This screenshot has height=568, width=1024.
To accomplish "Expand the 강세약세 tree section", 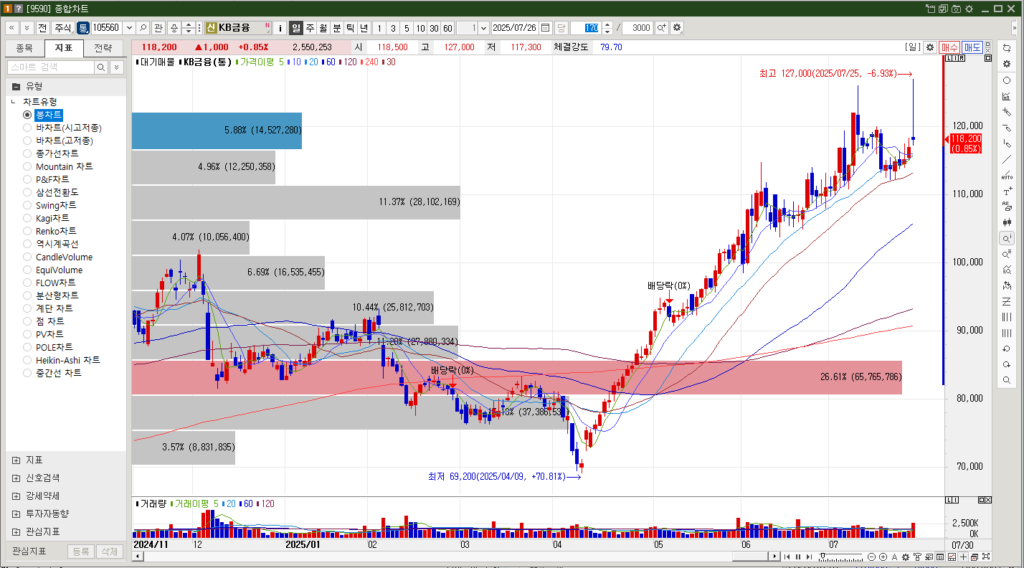I will point(16,496).
